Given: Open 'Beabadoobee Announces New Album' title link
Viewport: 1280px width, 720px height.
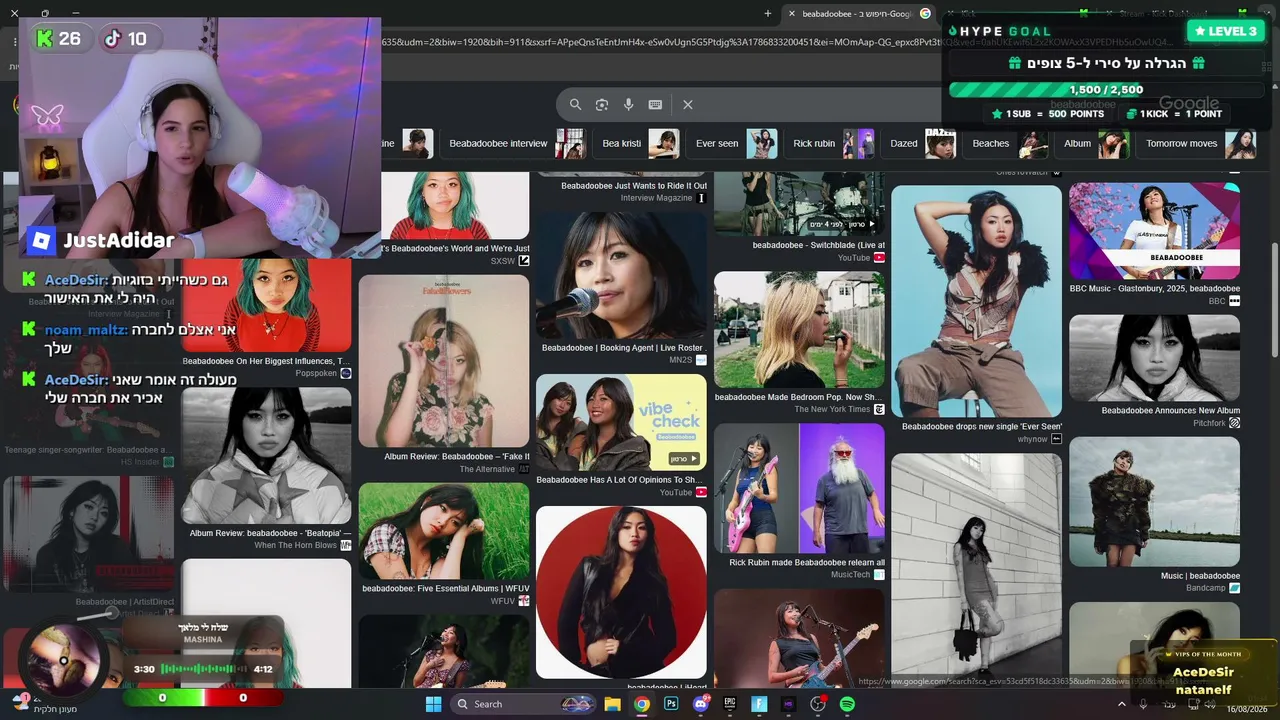Looking at the screenshot, I should click(1170, 410).
